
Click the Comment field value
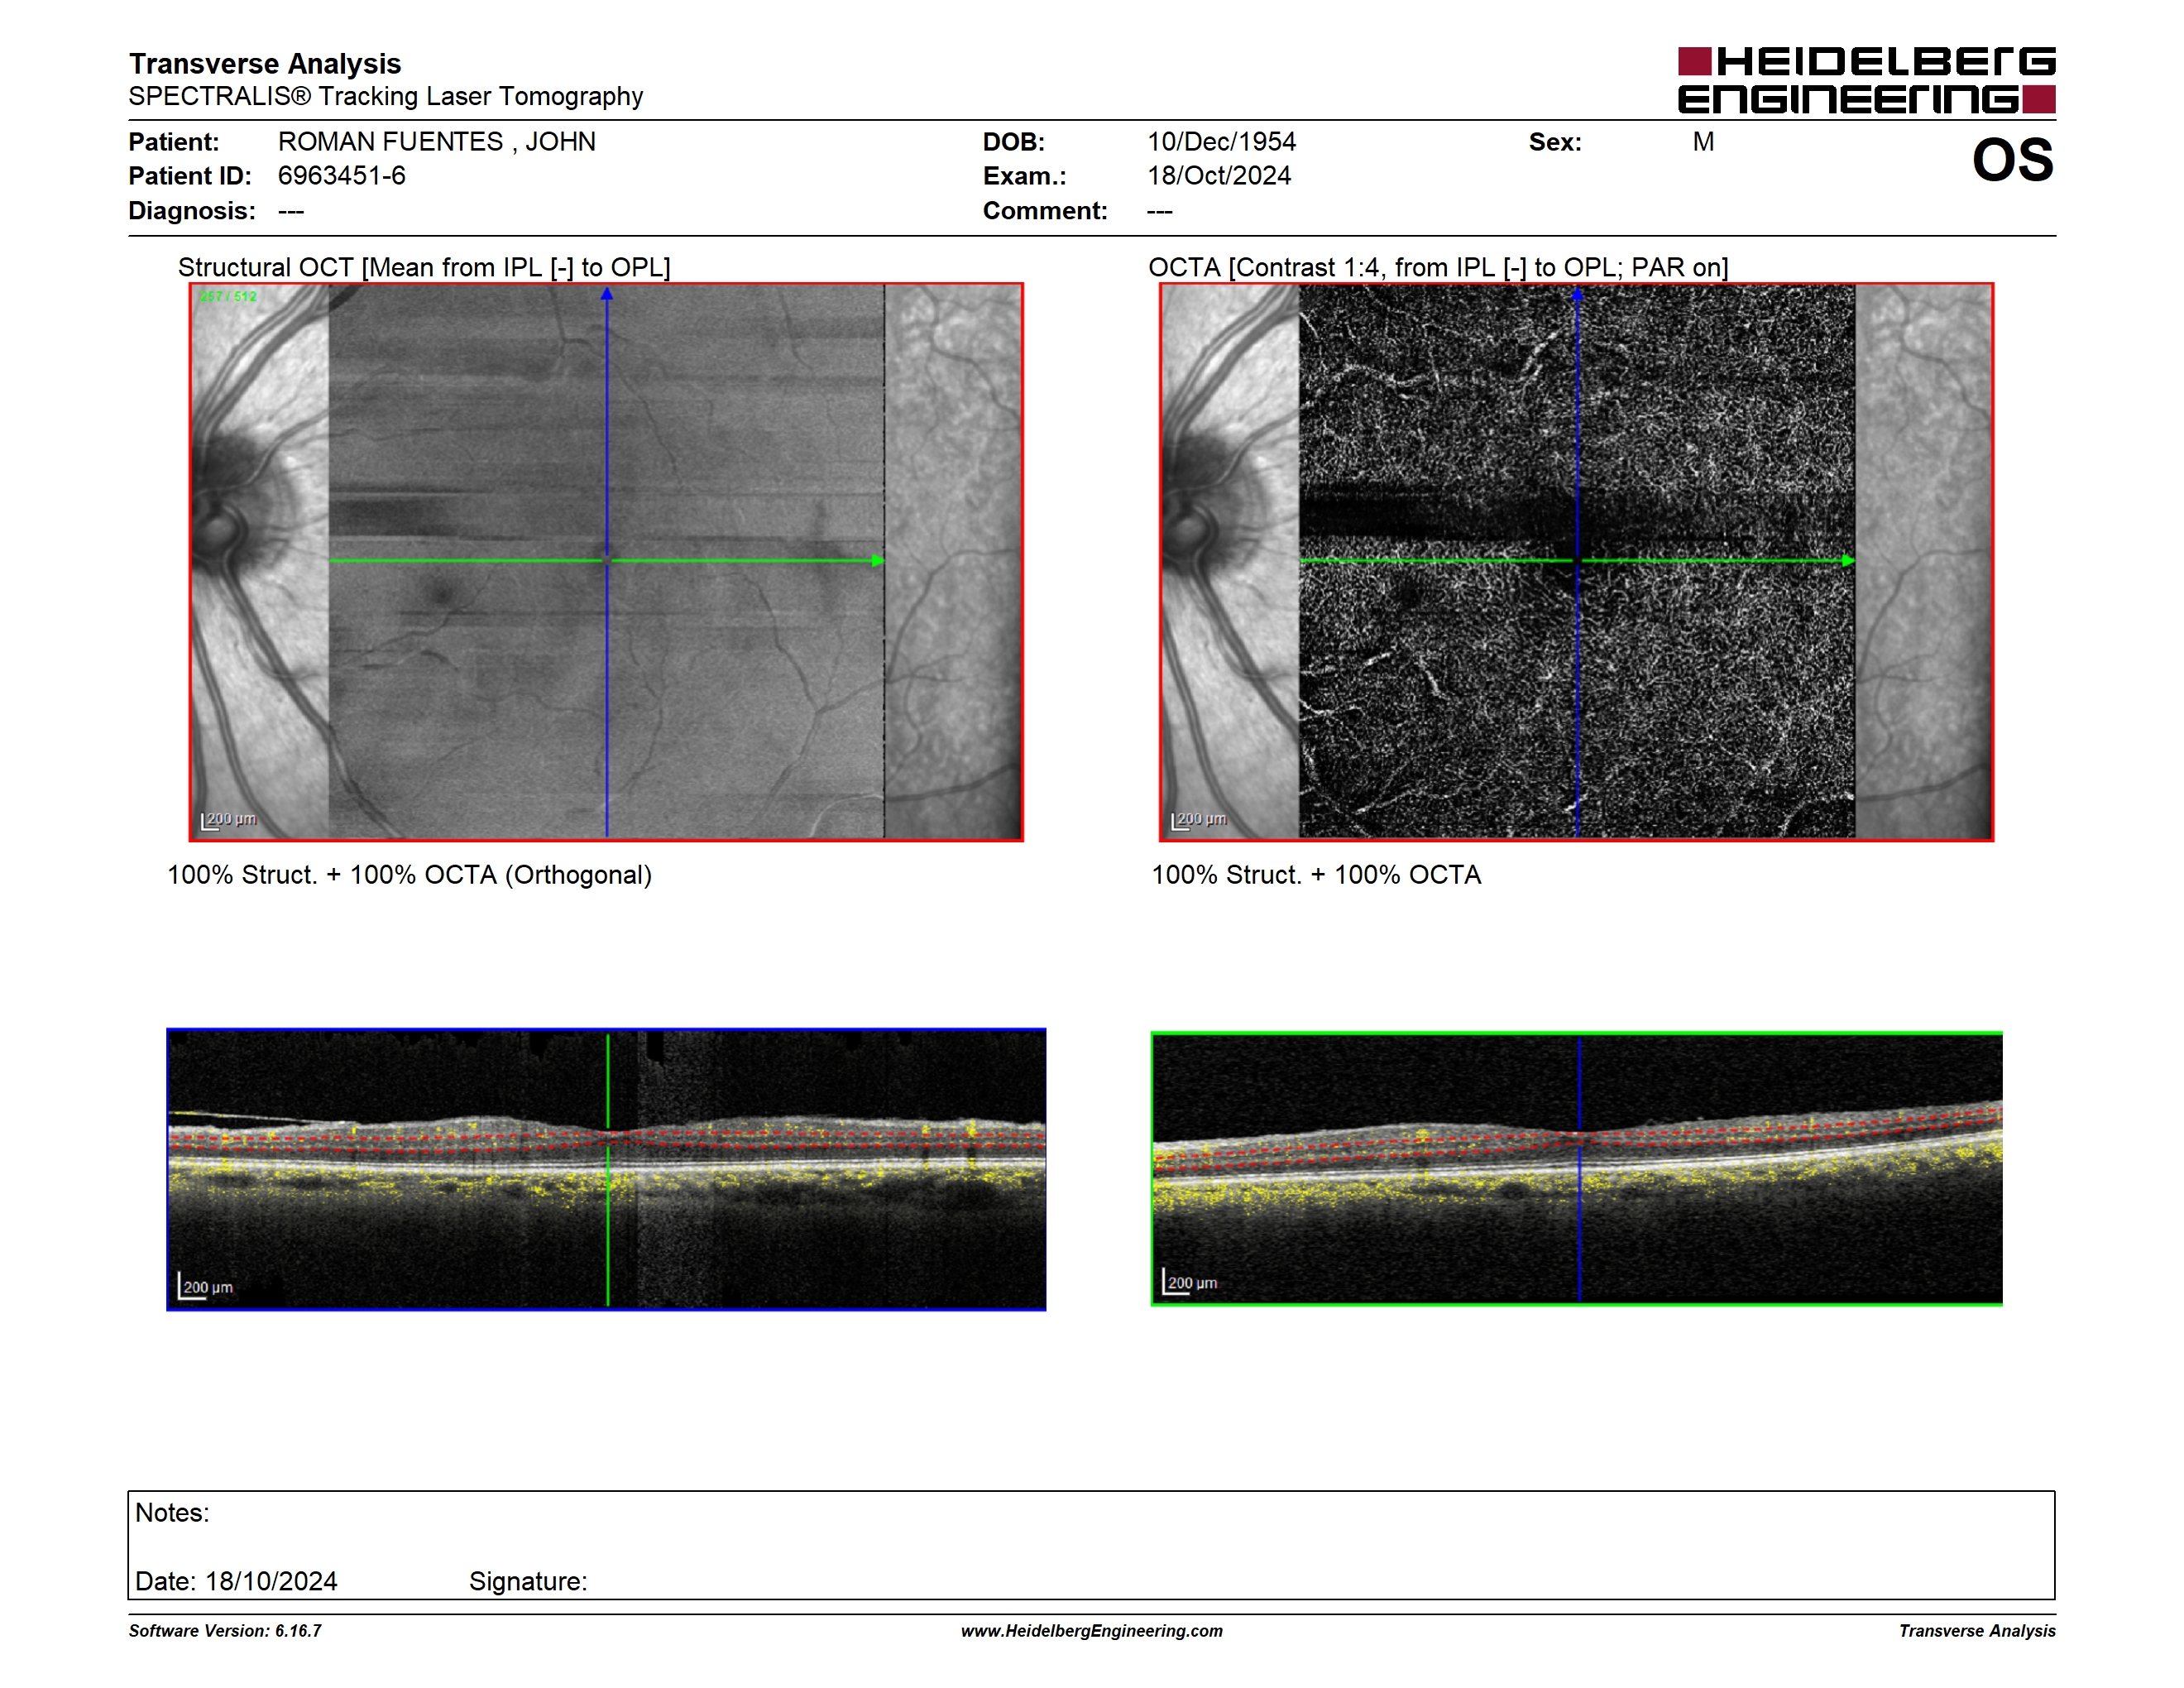tap(1160, 211)
